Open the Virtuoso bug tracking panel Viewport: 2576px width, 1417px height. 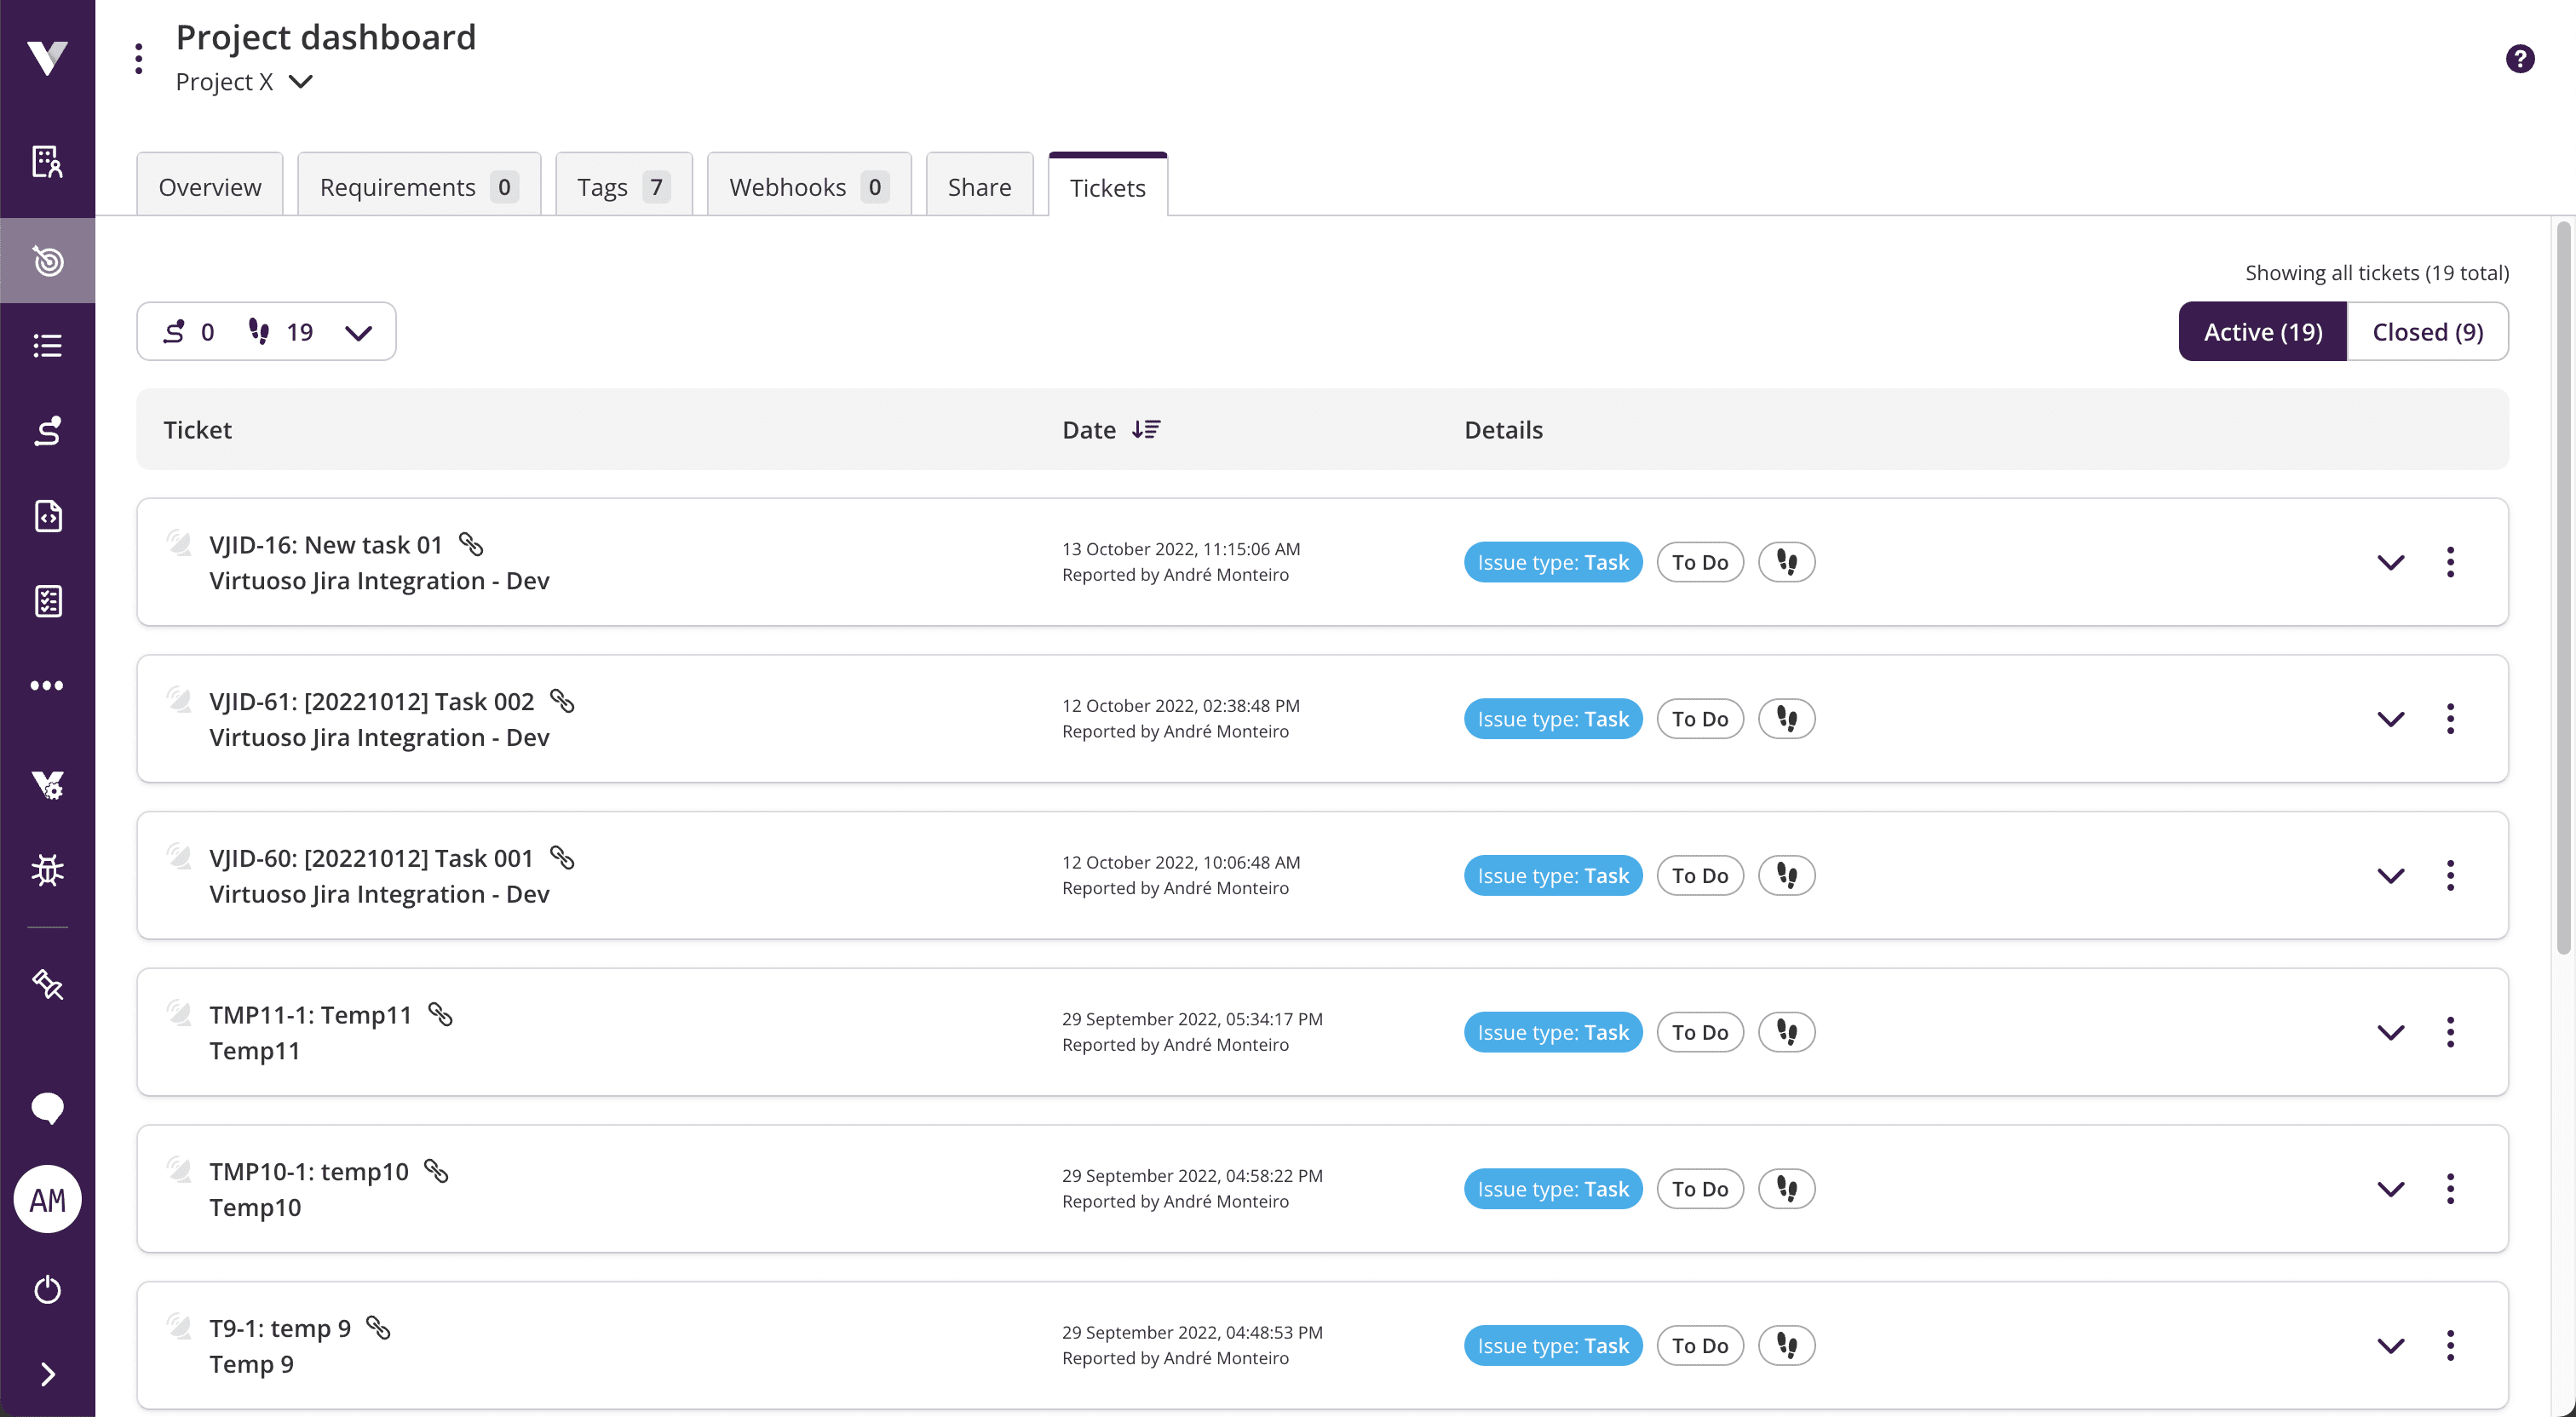click(x=47, y=870)
